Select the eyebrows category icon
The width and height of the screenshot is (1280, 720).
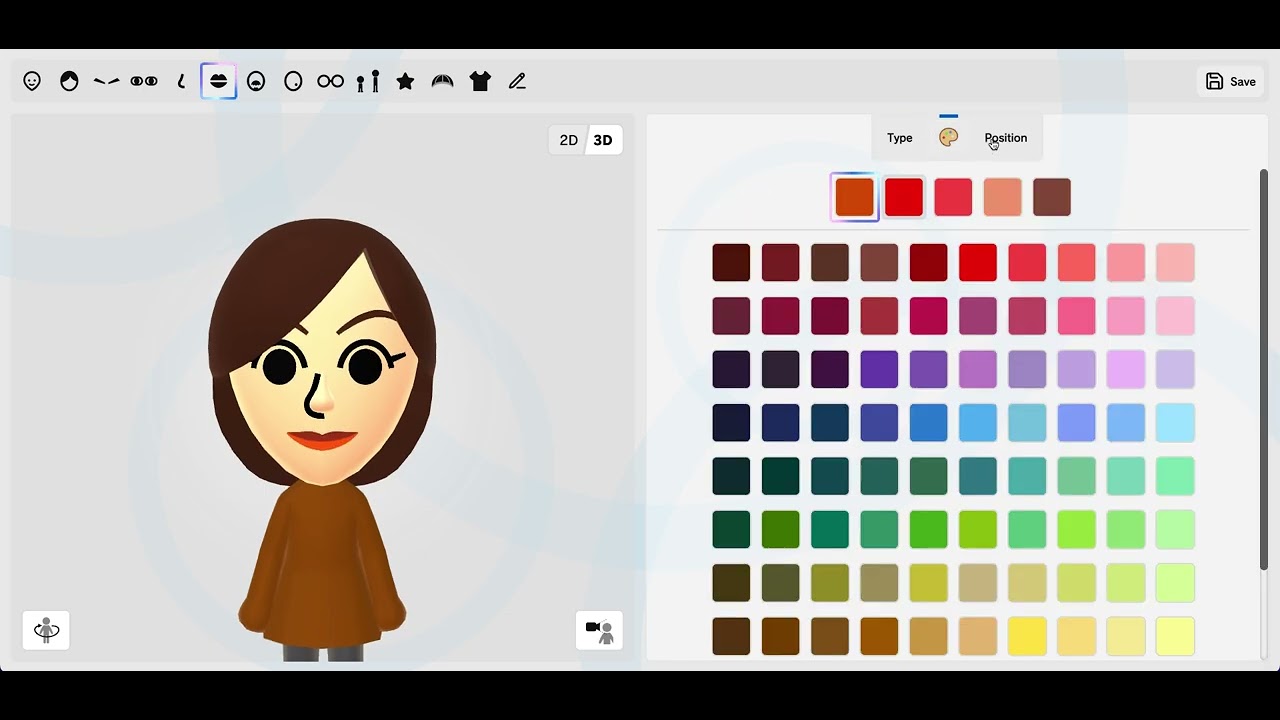[x=106, y=82]
